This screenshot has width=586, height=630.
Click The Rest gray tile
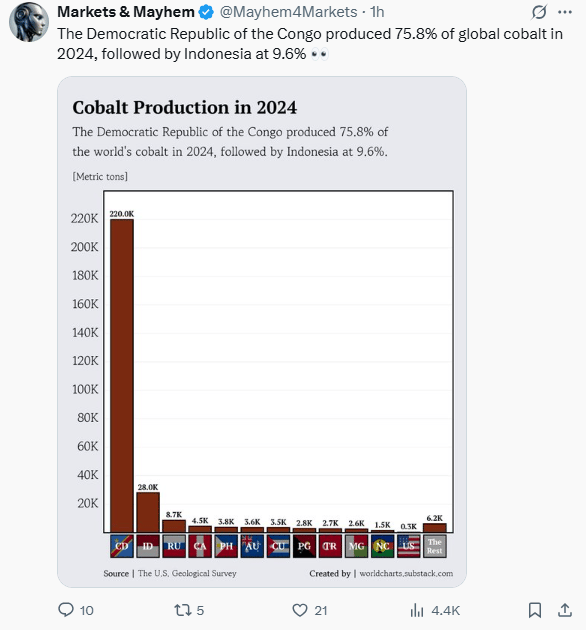click(x=435, y=546)
